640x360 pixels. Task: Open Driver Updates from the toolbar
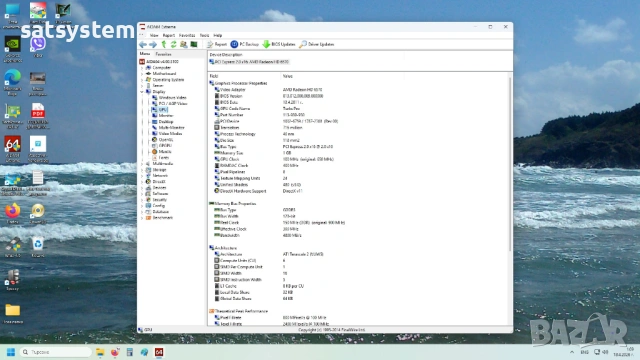coord(317,44)
